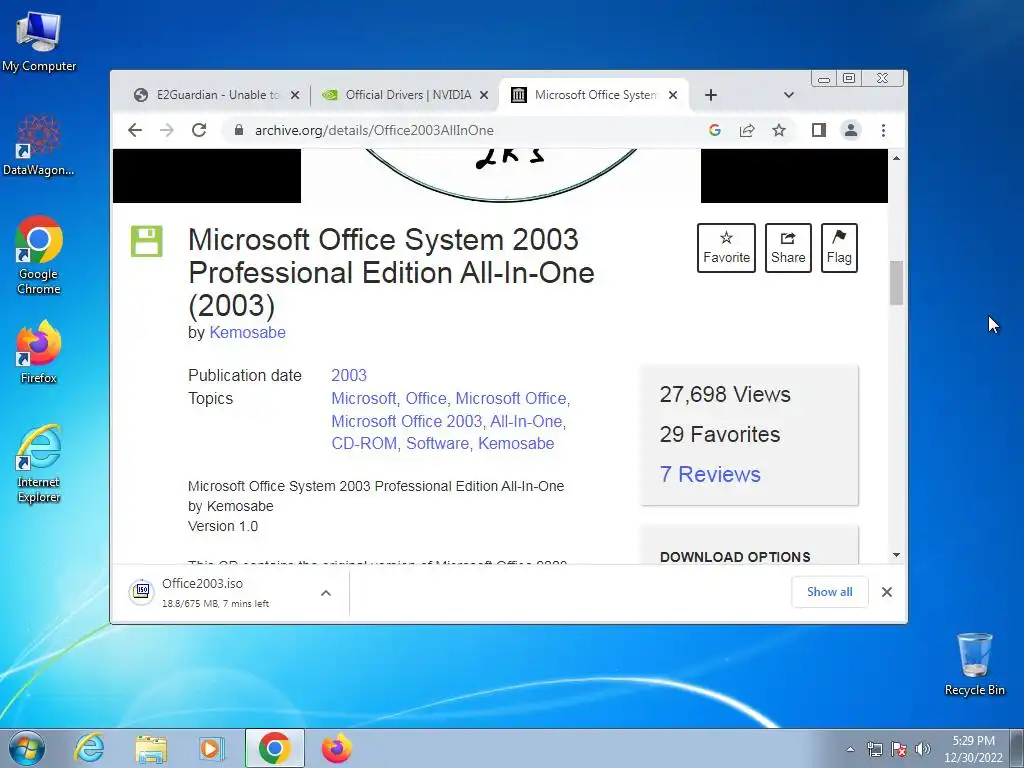Click the DOWNLOAD OPTIONS heading

[x=735, y=557]
